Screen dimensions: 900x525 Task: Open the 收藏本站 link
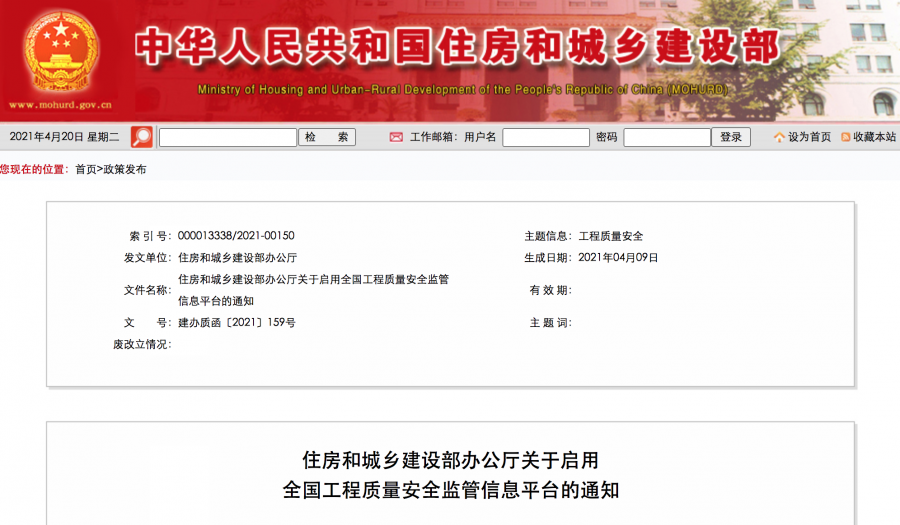pos(874,137)
